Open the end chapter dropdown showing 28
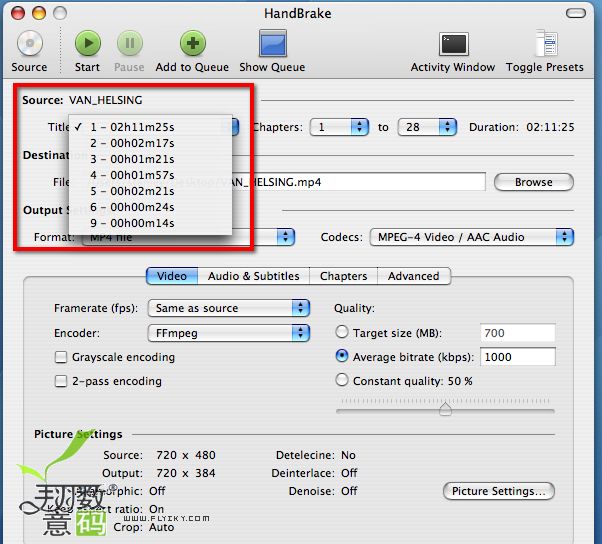Image resolution: width=602 pixels, height=544 pixels. pyautogui.click(x=427, y=127)
